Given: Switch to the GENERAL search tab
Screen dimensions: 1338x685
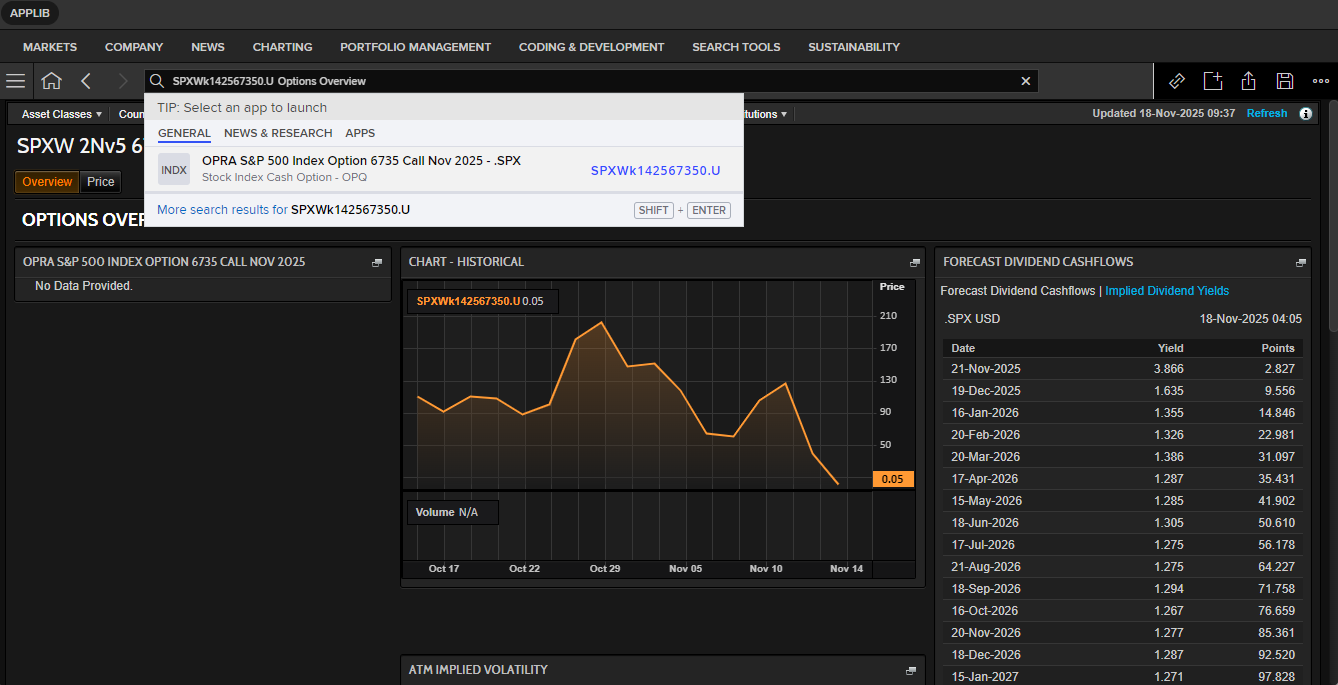Looking at the screenshot, I should pos(184,133).
